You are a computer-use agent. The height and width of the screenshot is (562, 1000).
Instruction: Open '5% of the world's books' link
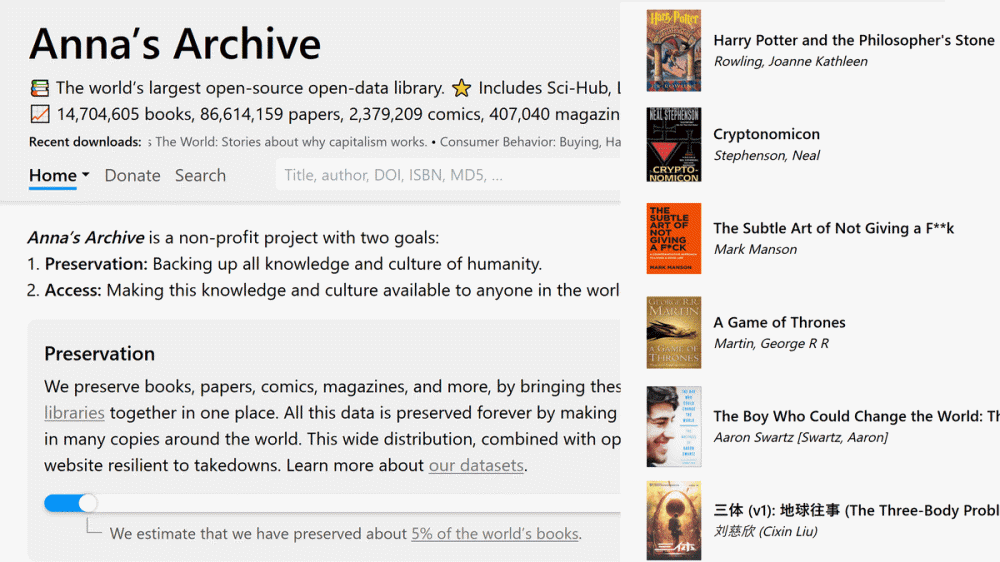tap(494, 534)
